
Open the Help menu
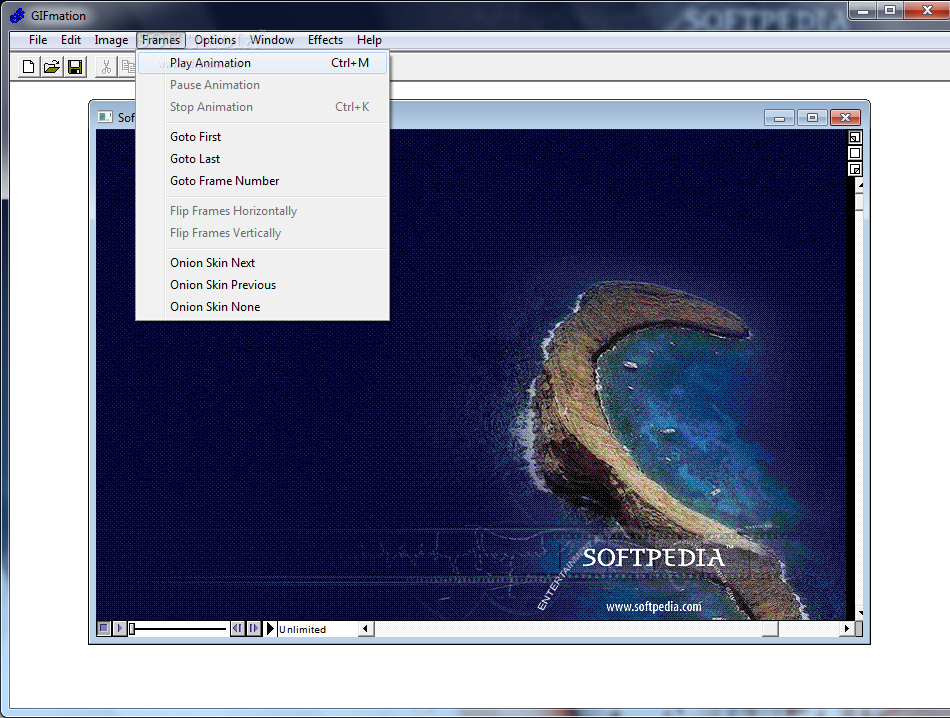click(x=369, y=40)
